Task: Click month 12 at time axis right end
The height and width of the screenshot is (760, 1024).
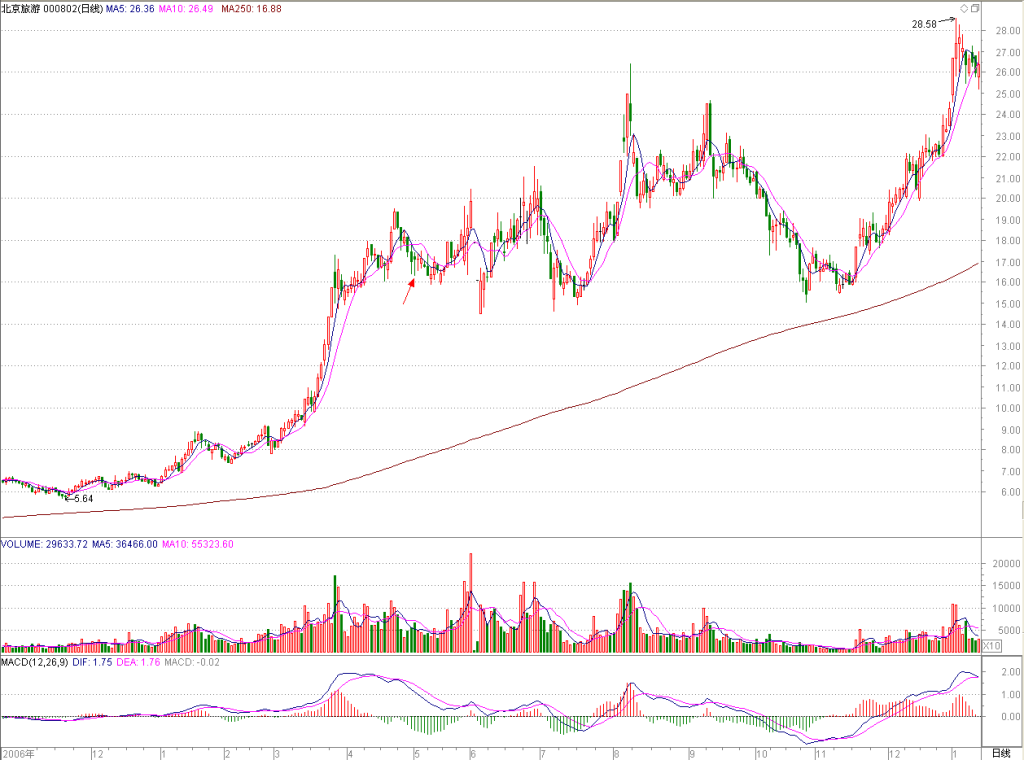Action: [895, 754]
